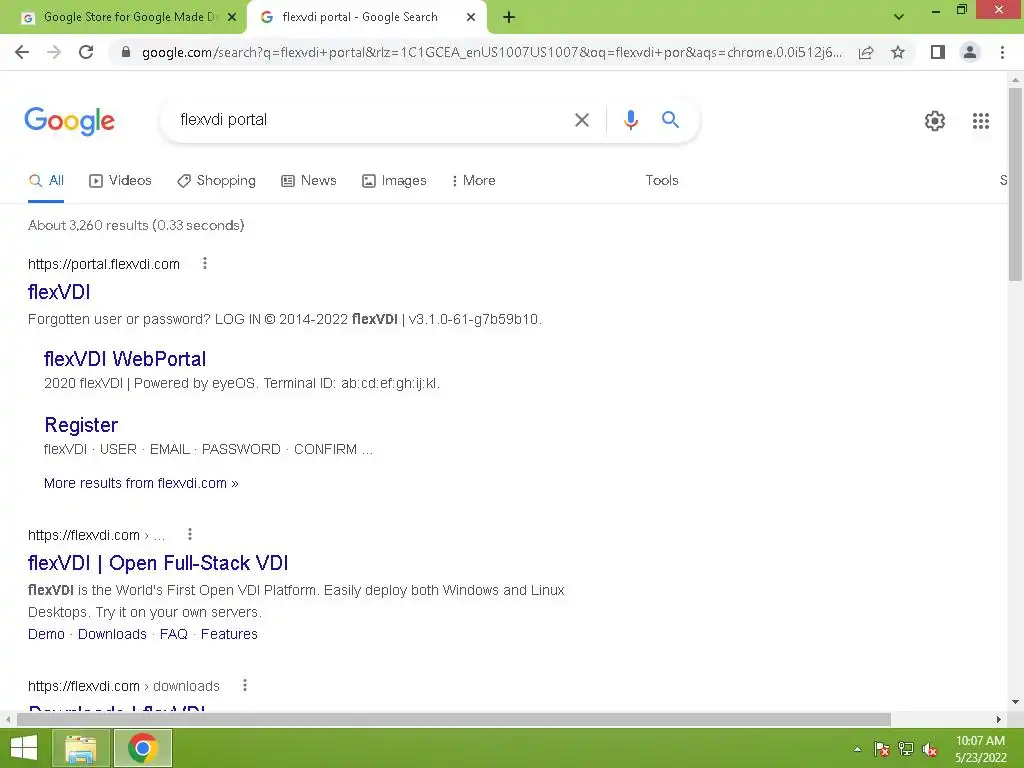Open options for portal.flexvdi.com result

tap(205, 263)
